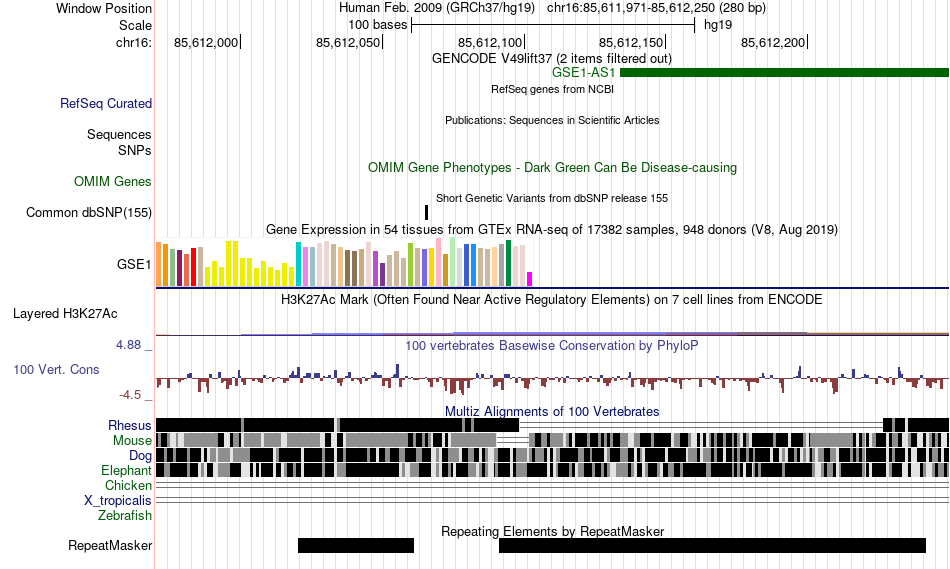The height and width of the screenshot is (569, 950).
Task: Click the Sequences track label
Action: pyautogui.click(x=119, y=135)
